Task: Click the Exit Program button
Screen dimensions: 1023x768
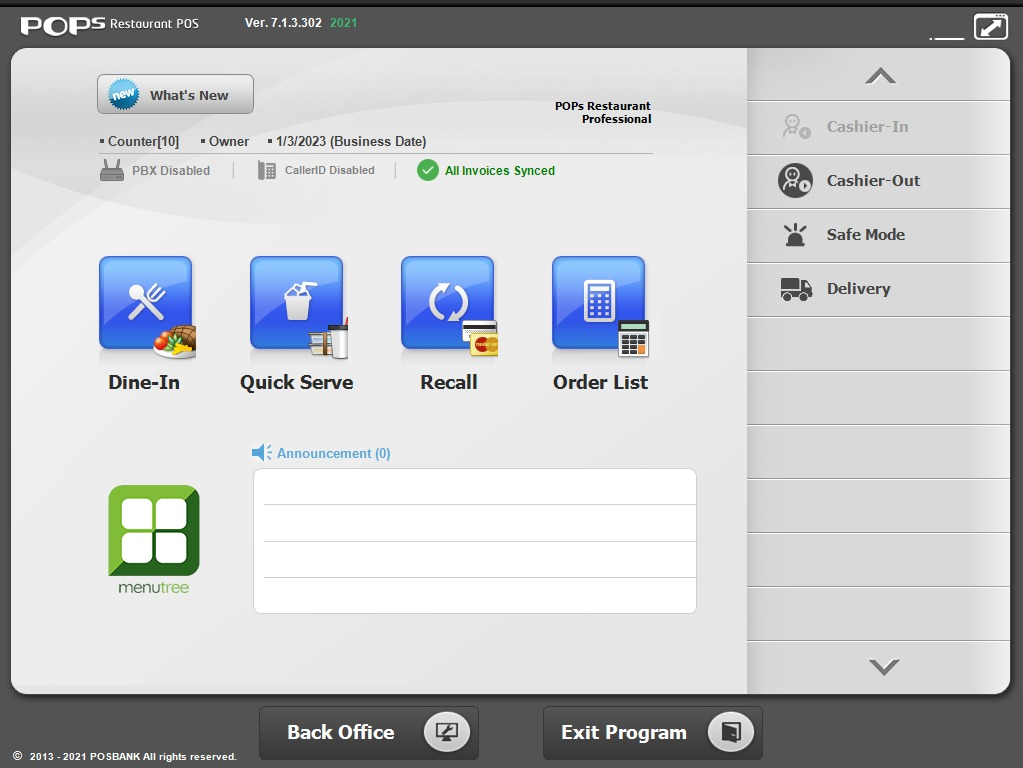Action: [x=652, y=733]
